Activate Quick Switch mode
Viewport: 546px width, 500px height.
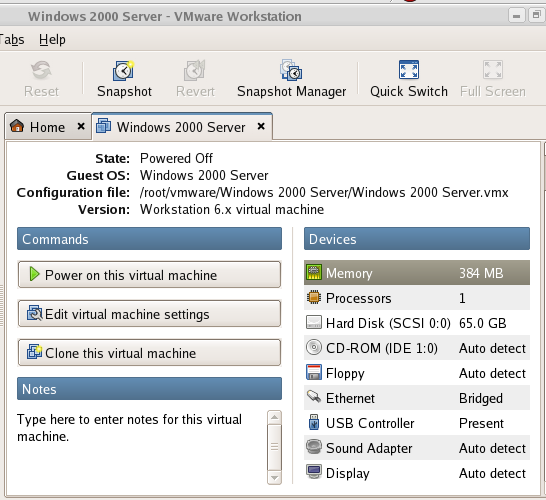coord(408,70)
